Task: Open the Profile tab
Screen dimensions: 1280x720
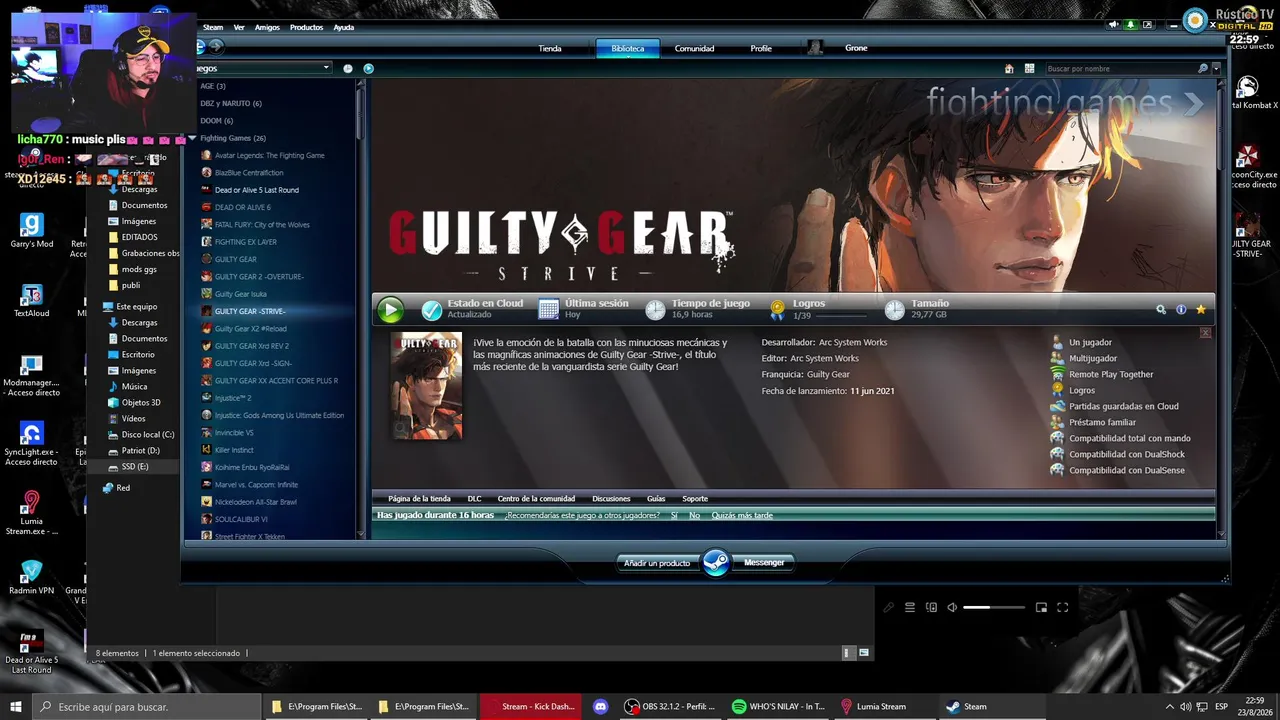Action: [x=761, y=48]
